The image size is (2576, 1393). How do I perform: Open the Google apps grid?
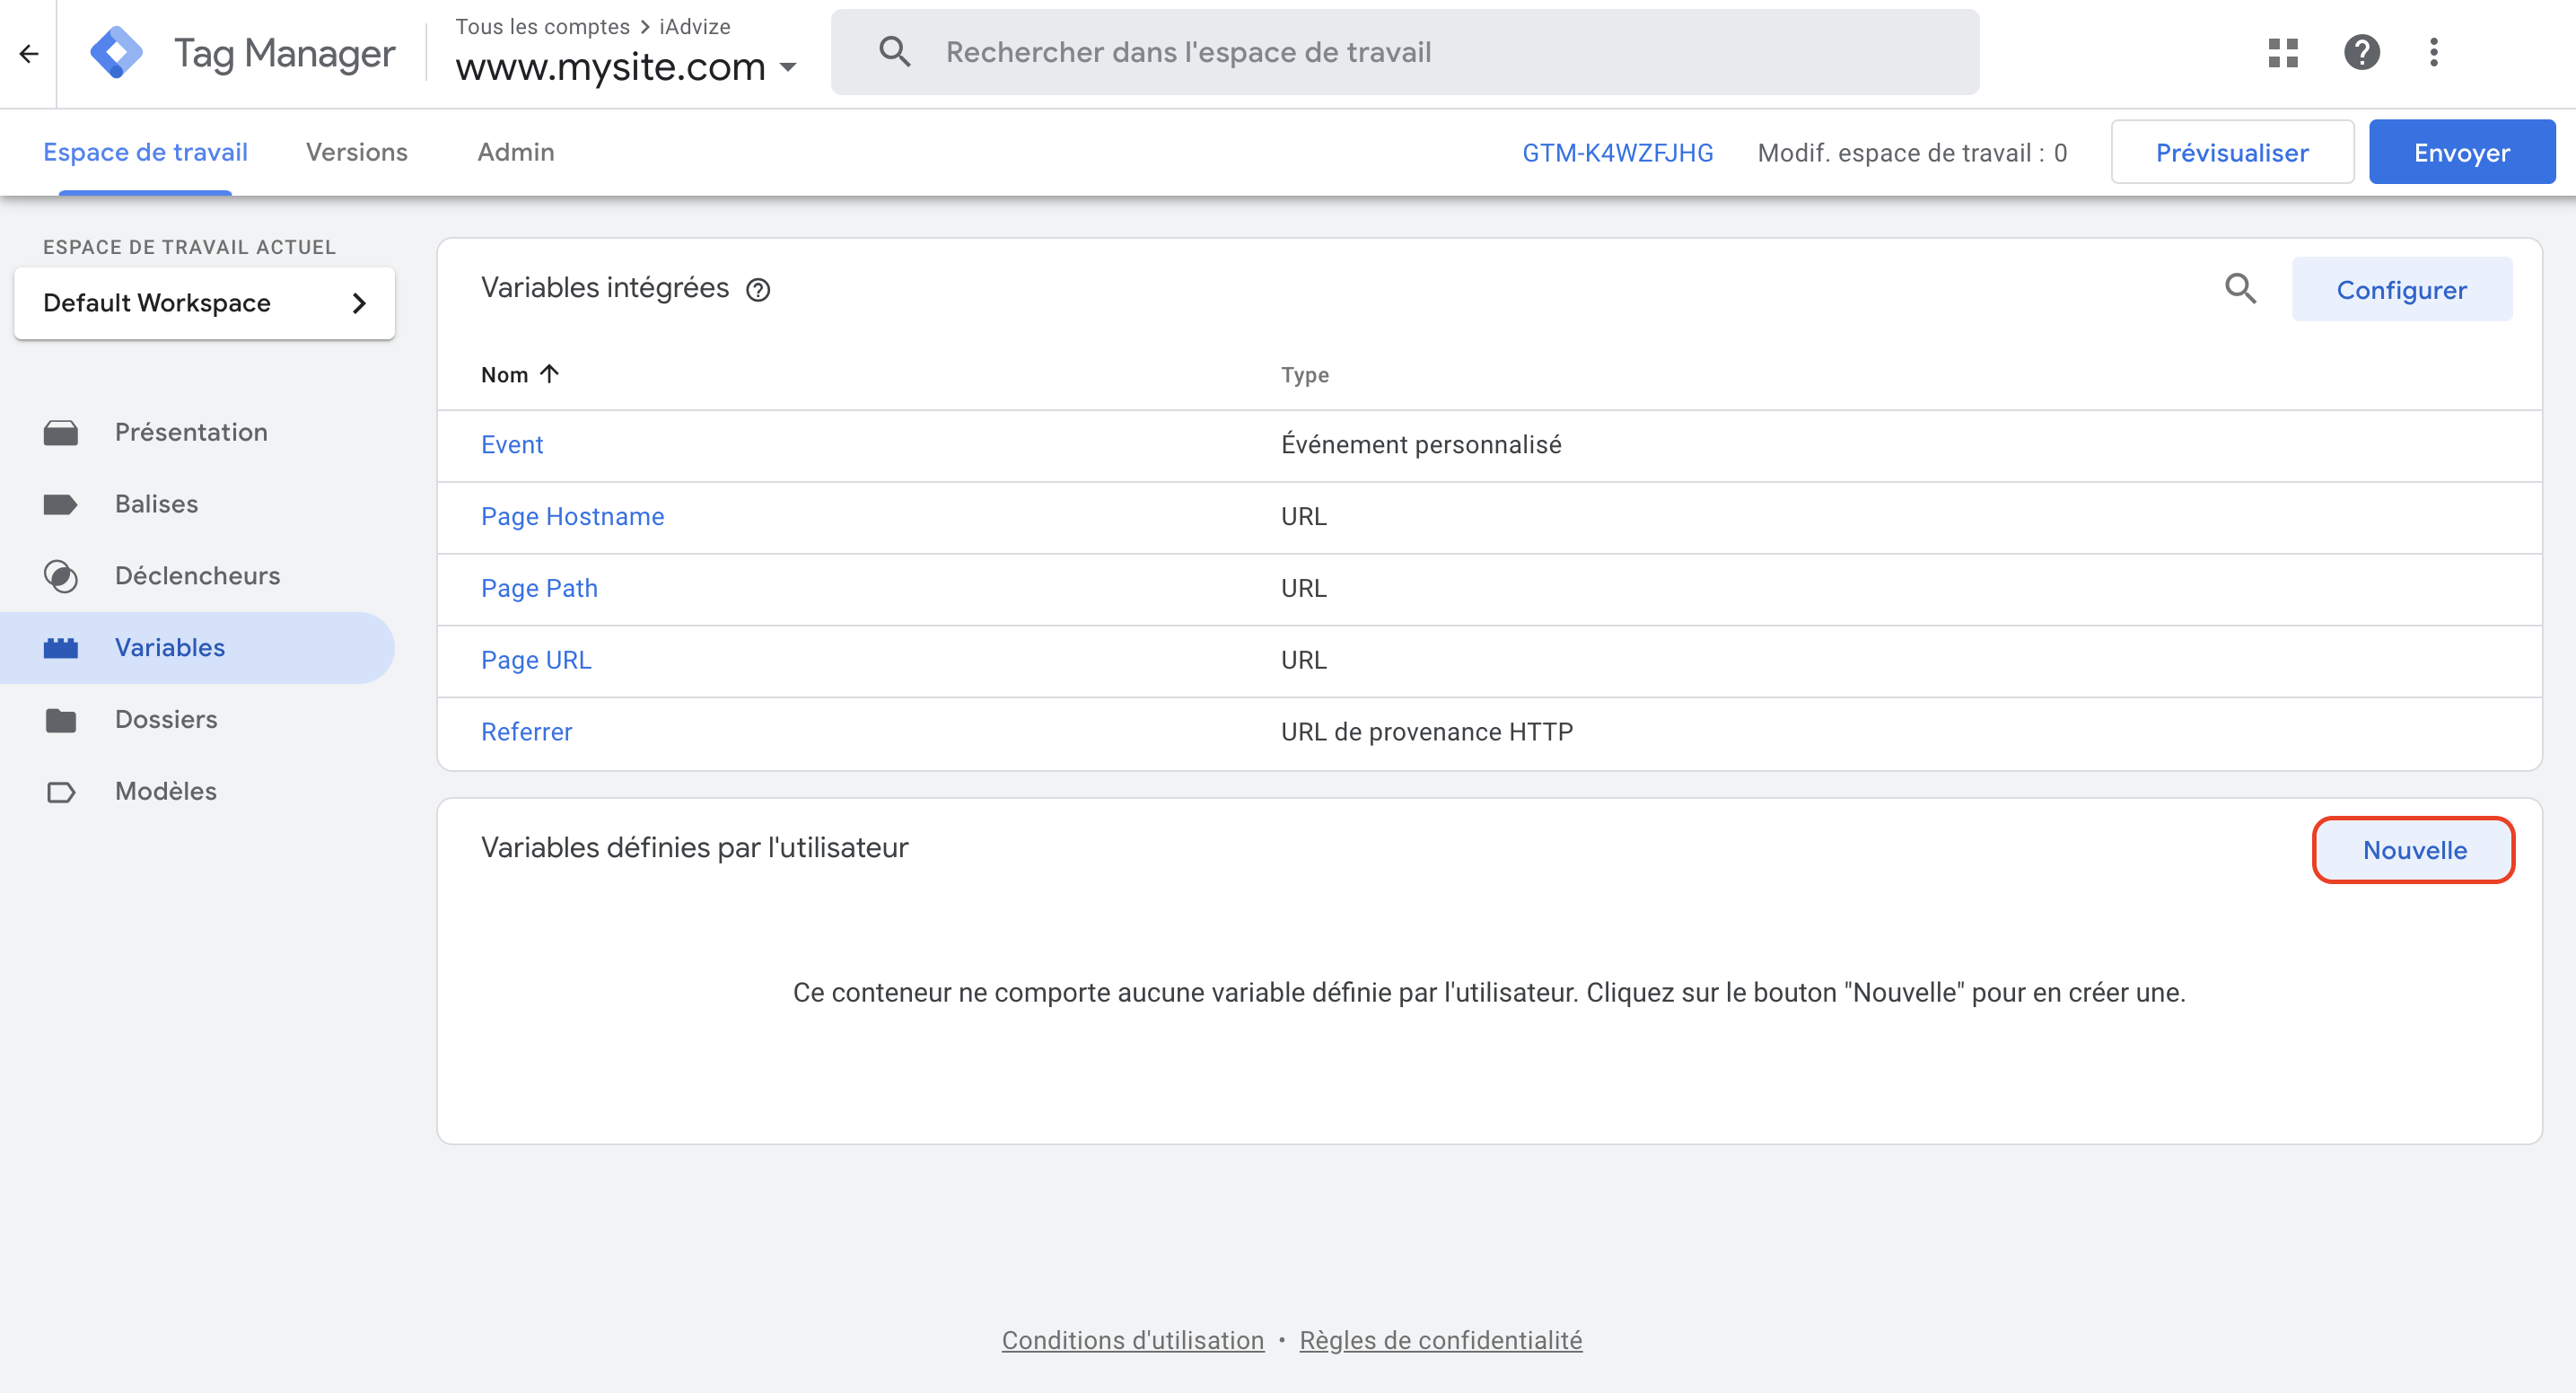(x=2283, y=52)
